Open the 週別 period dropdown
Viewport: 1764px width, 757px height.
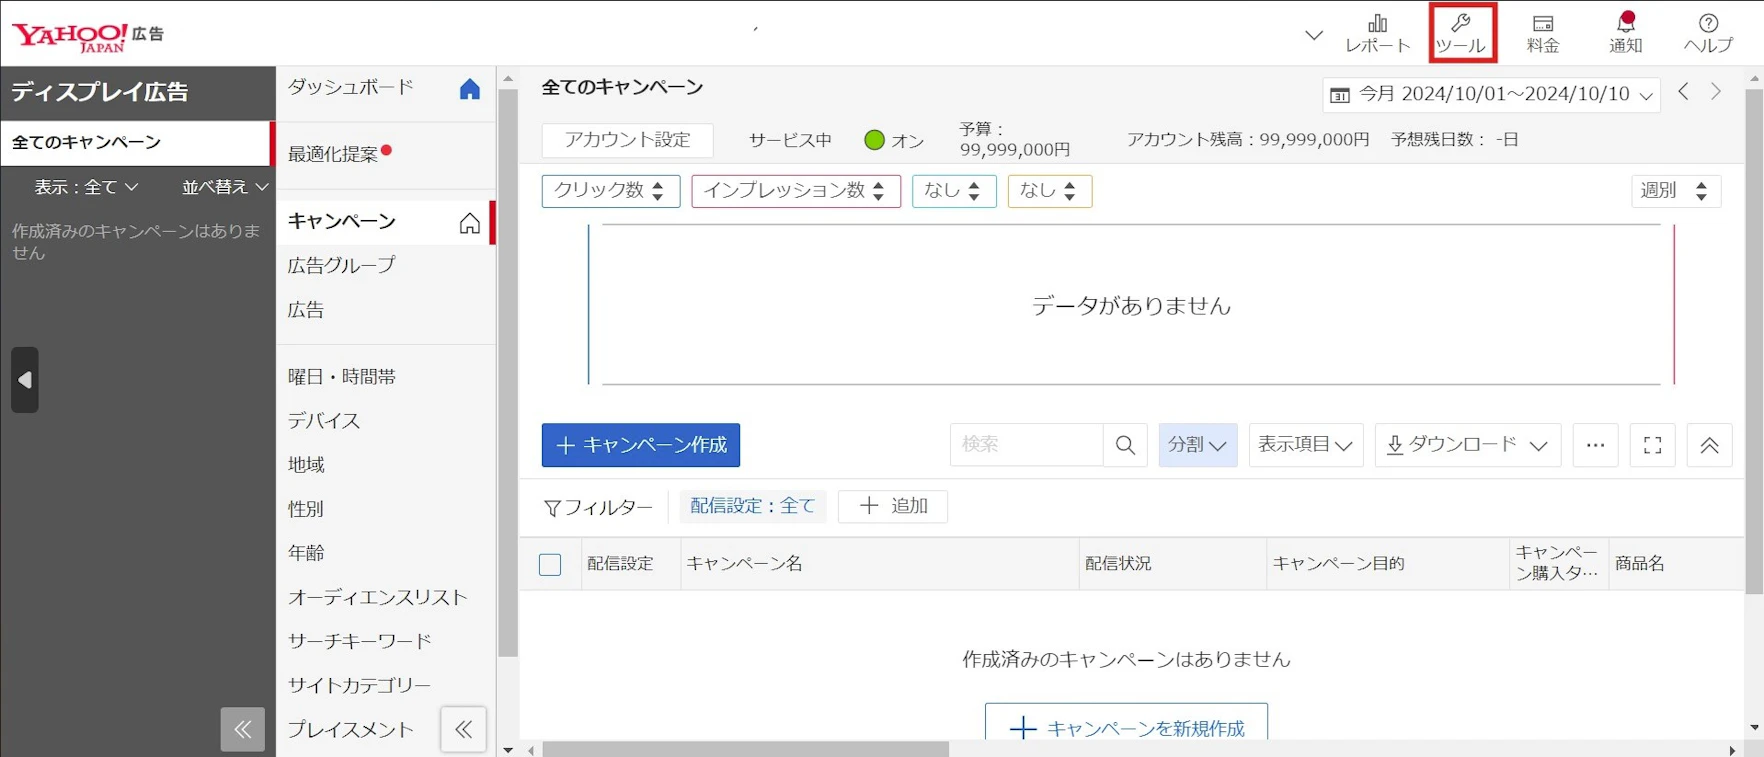1675,191
